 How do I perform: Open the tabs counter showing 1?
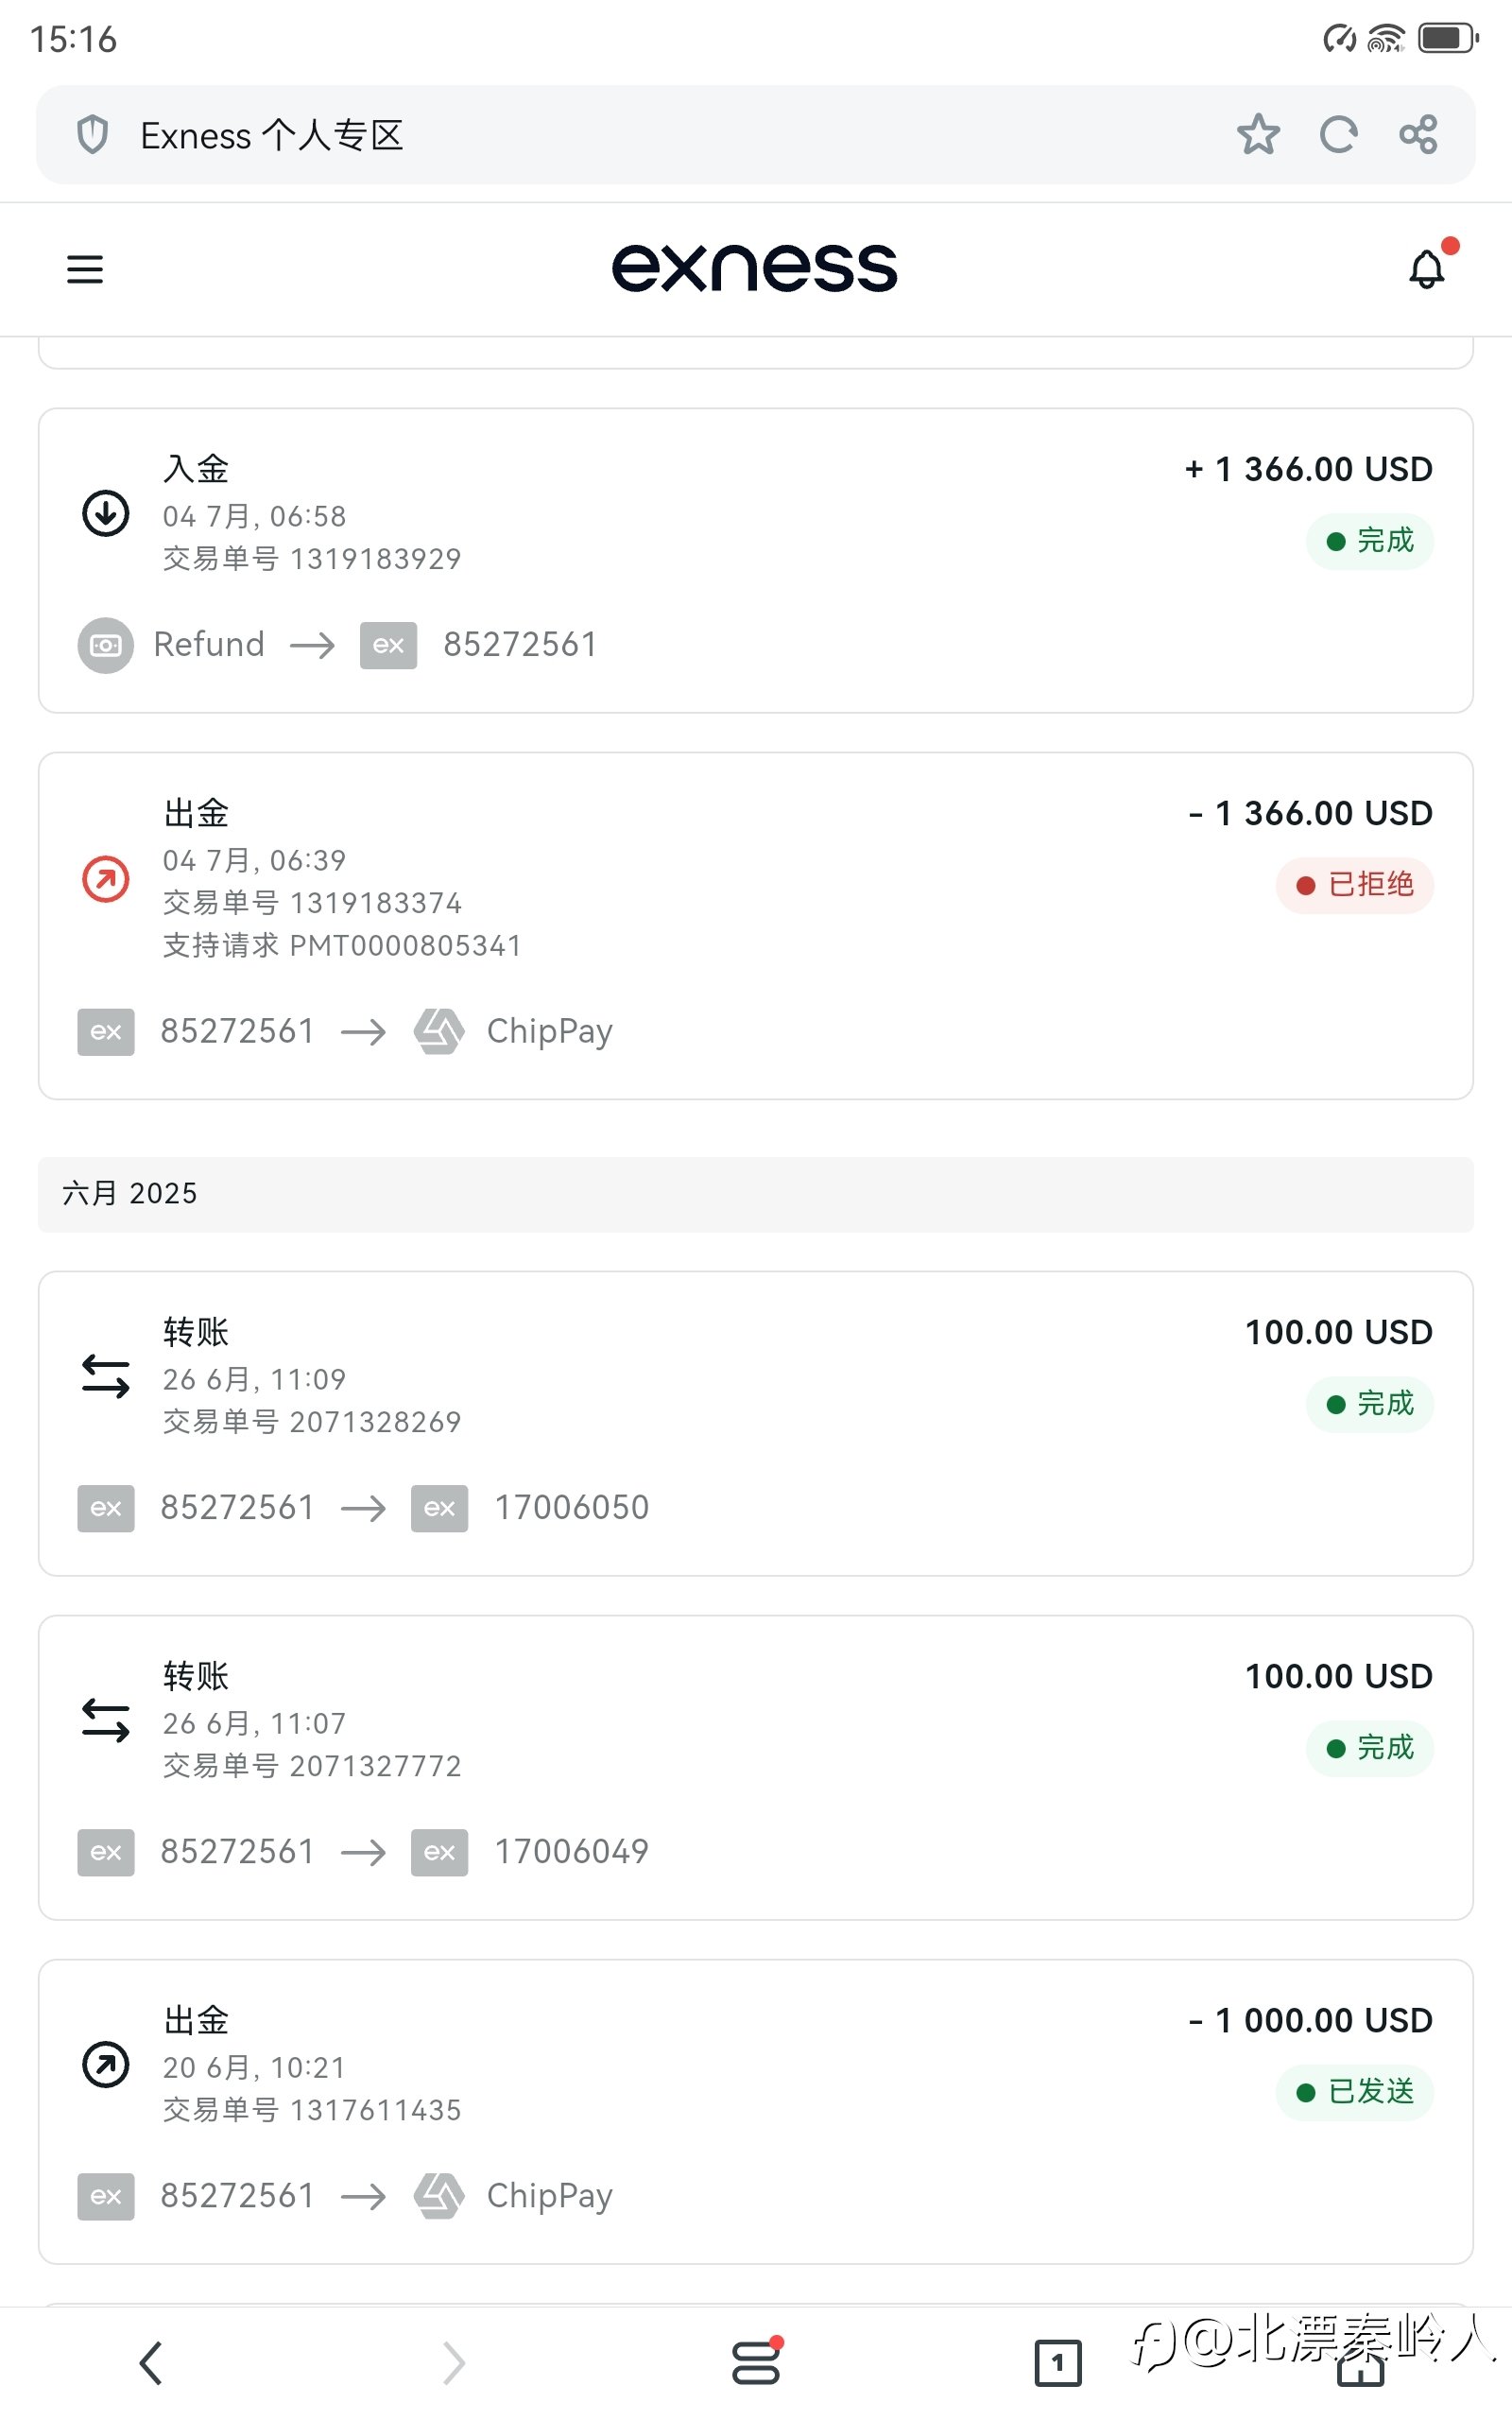click(1058, 2363)
